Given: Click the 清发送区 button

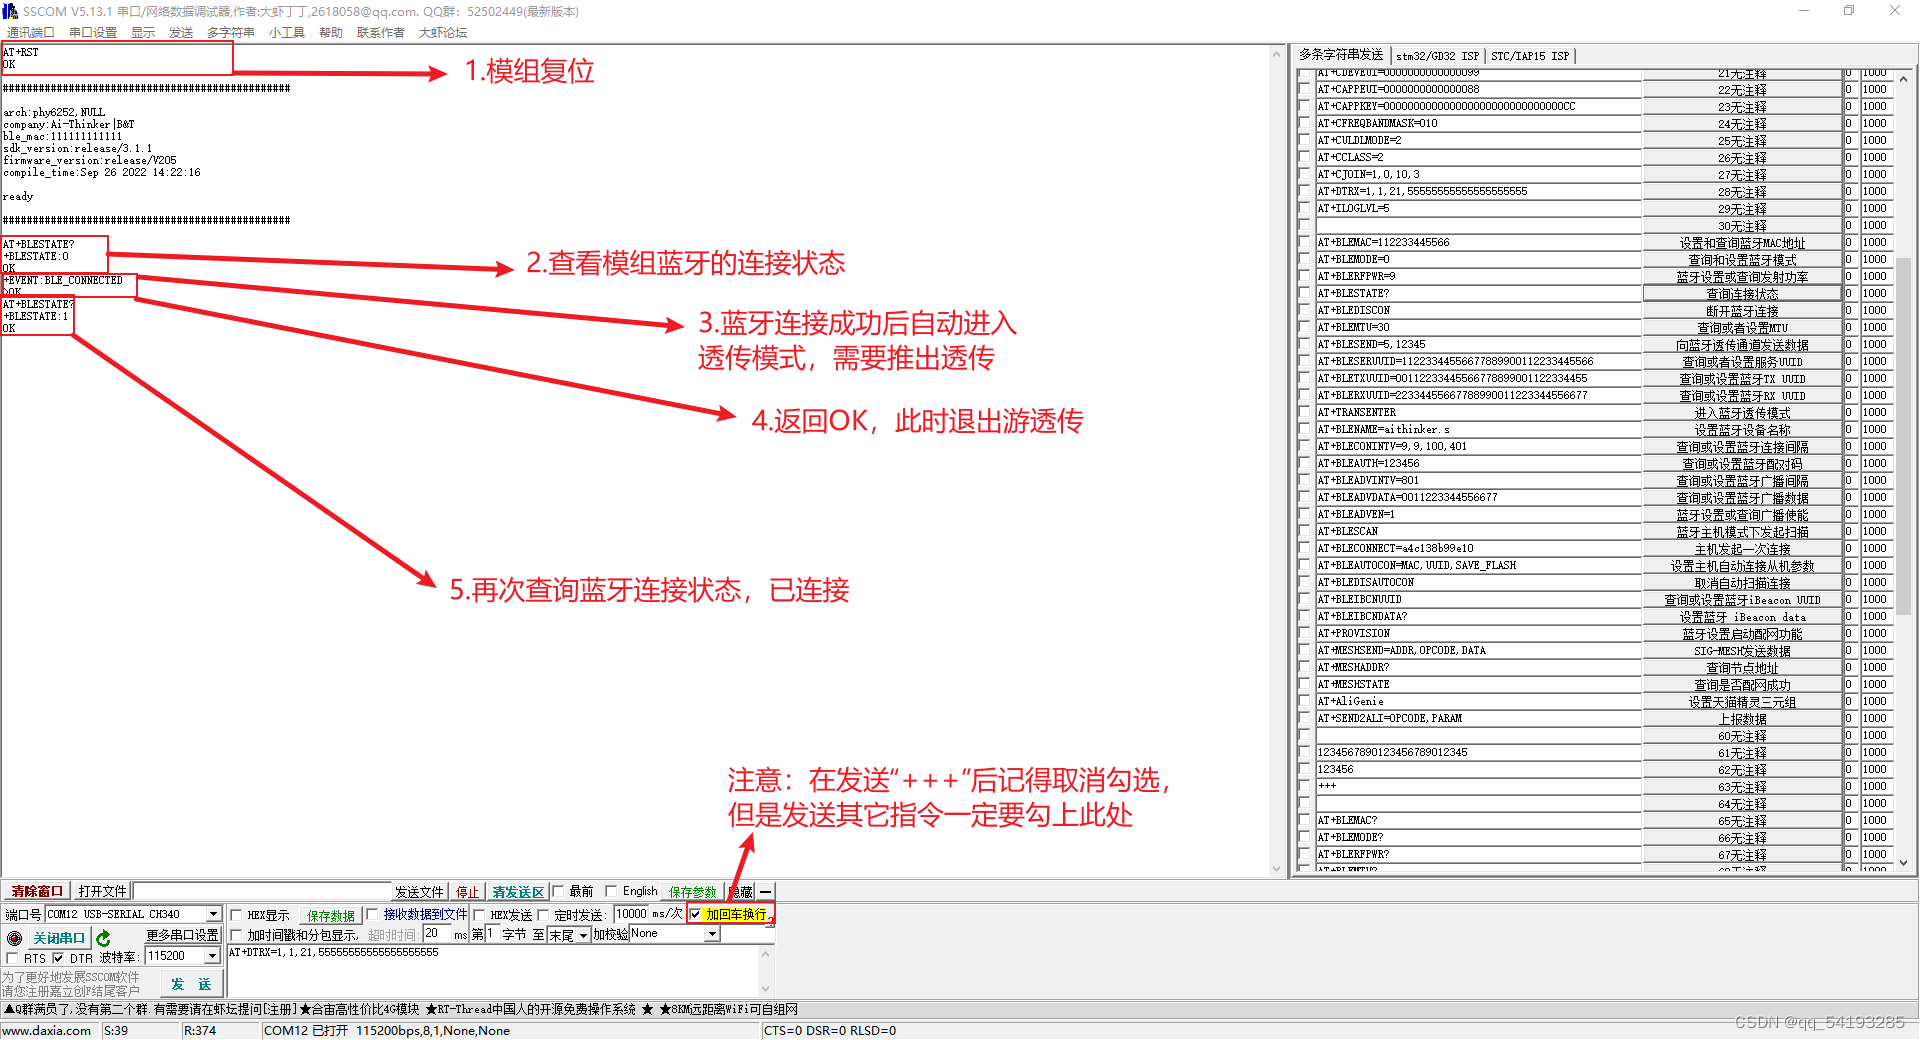Looking at the screenshot, I should (x=518, y=892).
